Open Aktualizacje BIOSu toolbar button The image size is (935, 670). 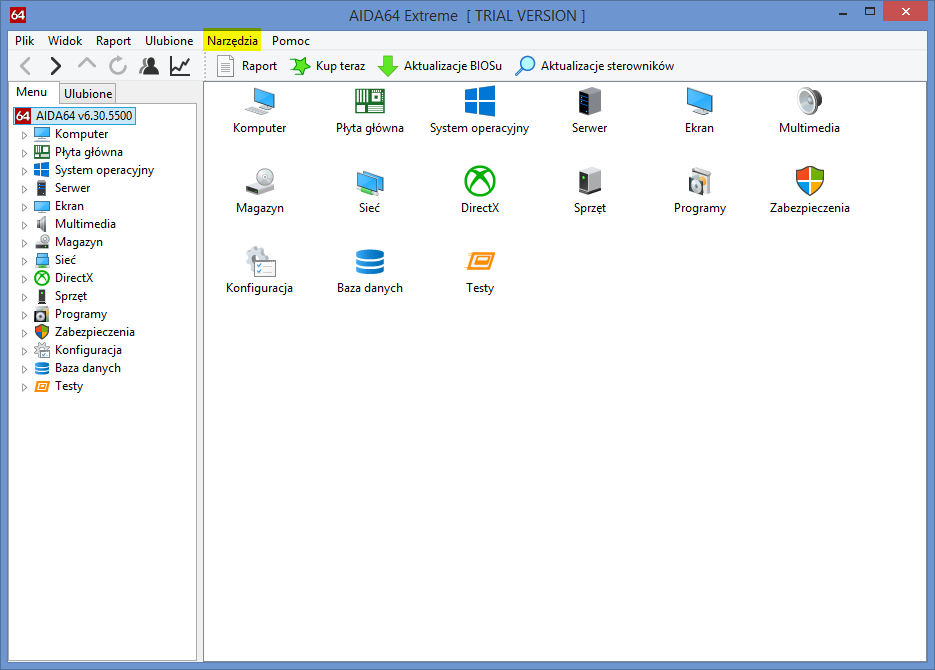(440, 66)
